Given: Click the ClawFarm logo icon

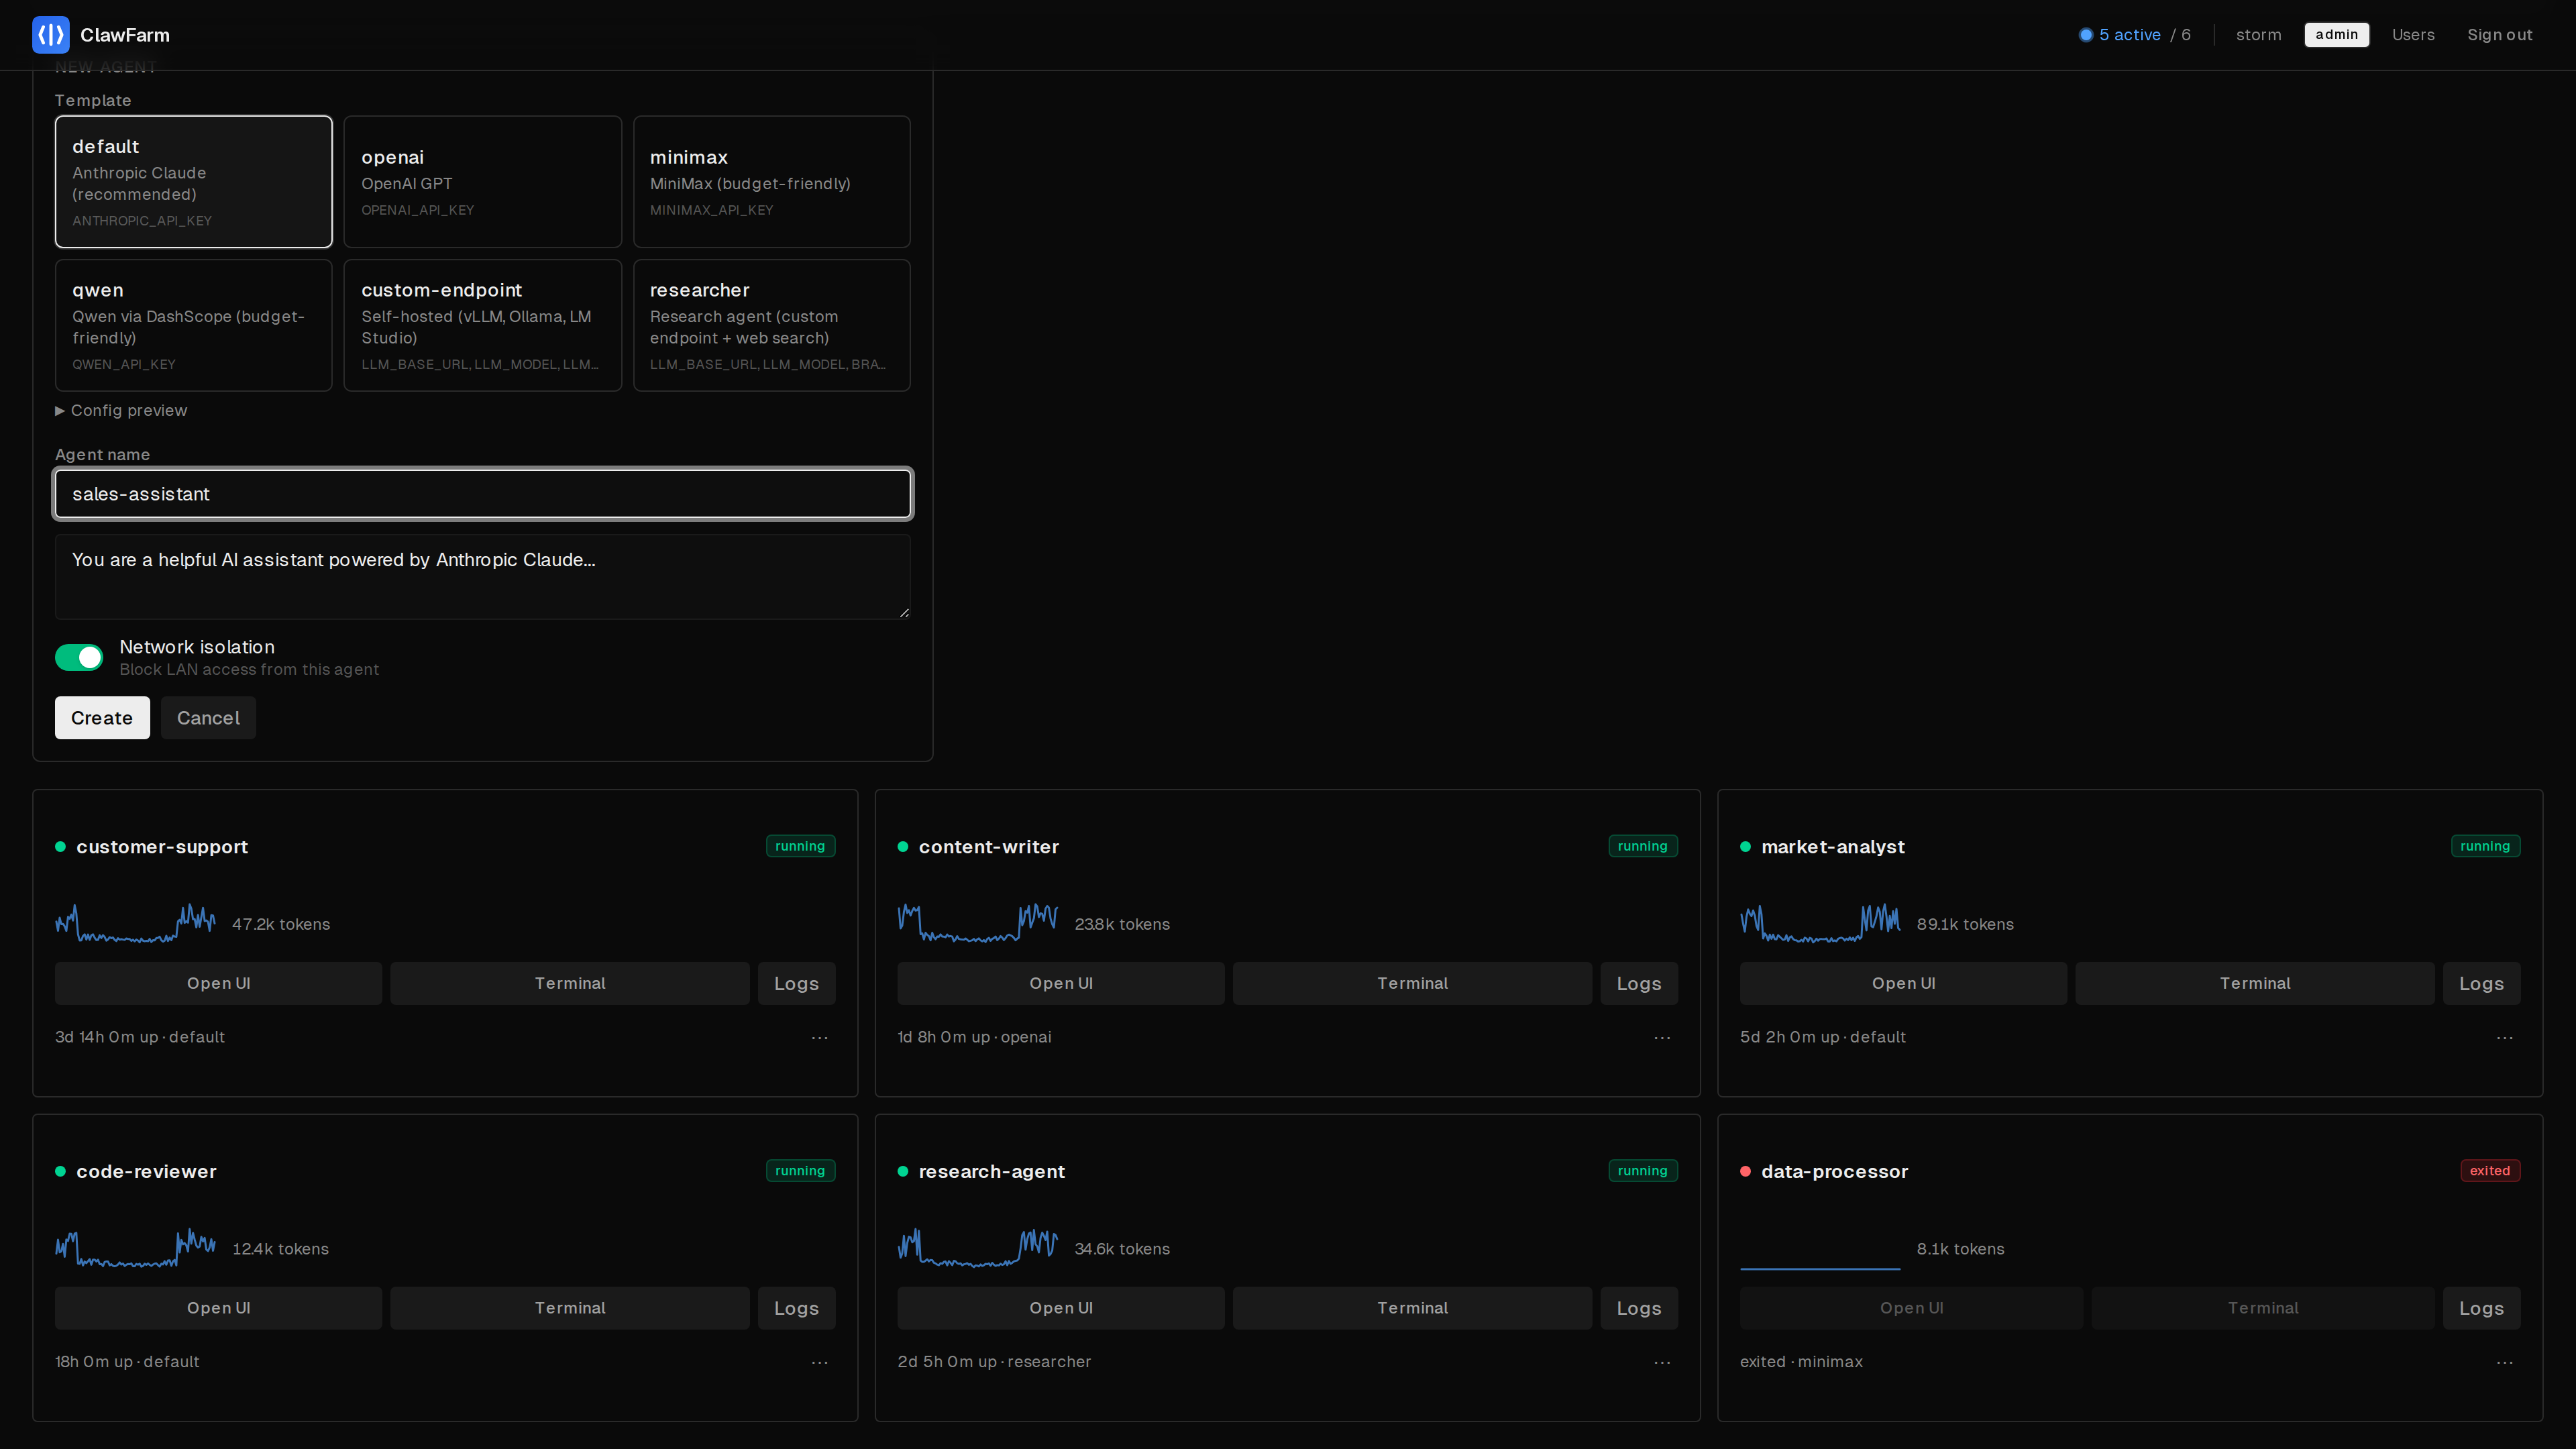Looking at the screenshot, I should [x=50, y=34].
